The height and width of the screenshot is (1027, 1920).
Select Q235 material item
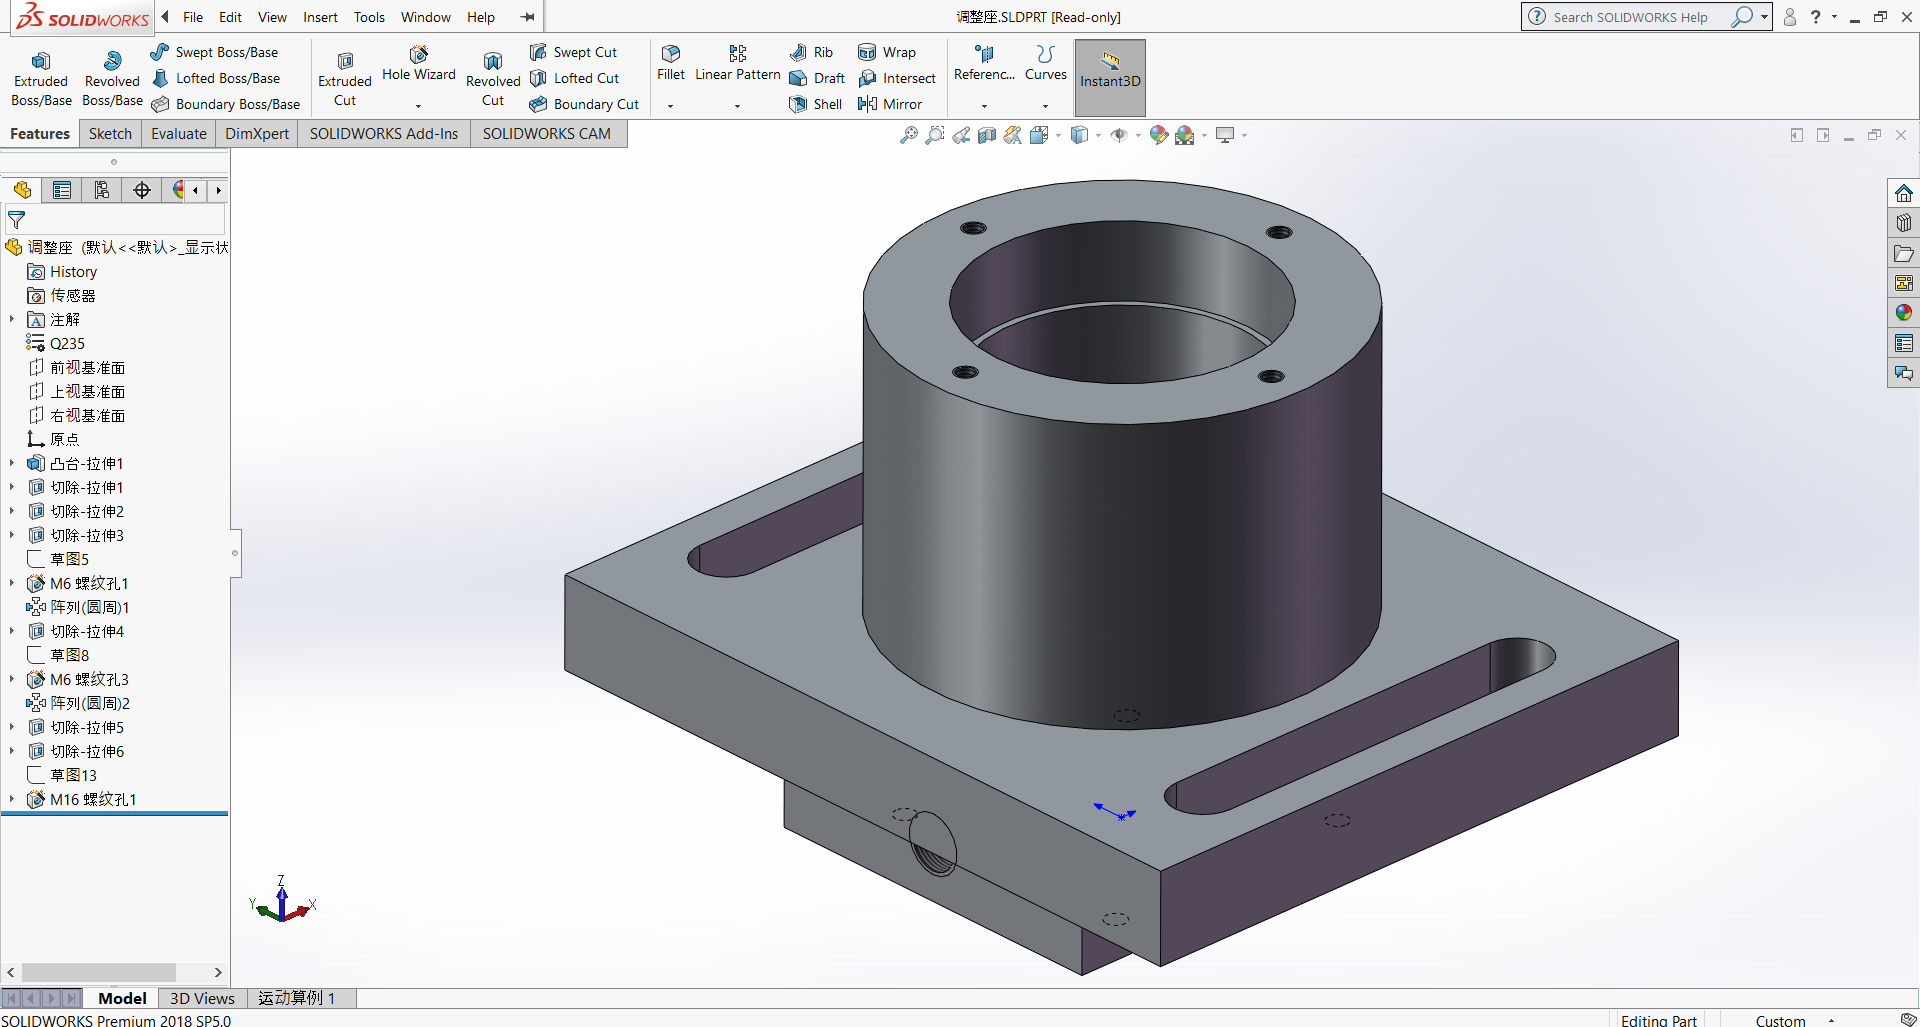(x=56, y=343)
